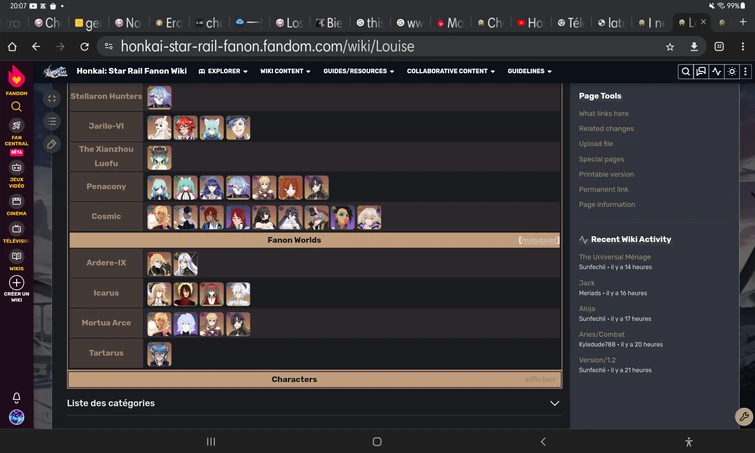
Task: Select first Jarilo-VI character portrait
Action: click(159, 128)
